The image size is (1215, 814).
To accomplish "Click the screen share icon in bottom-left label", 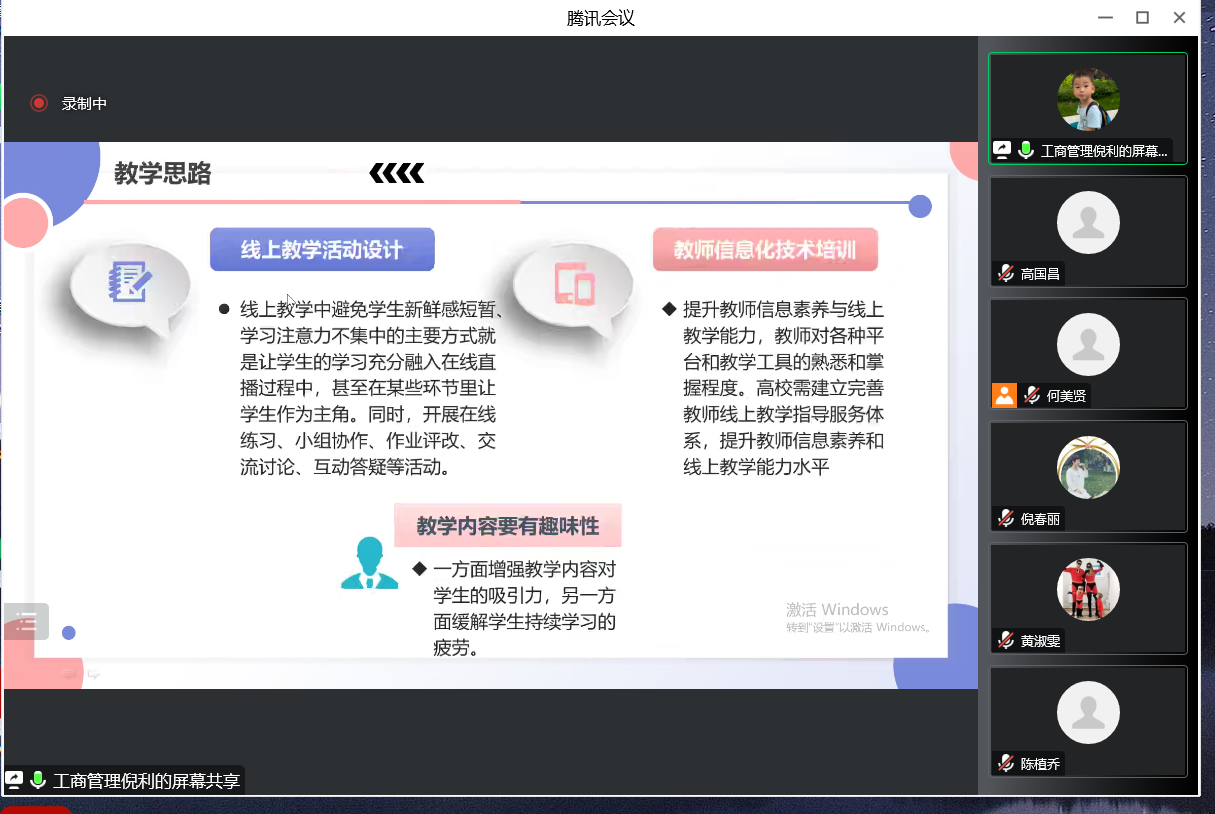I will click(15, 780).
